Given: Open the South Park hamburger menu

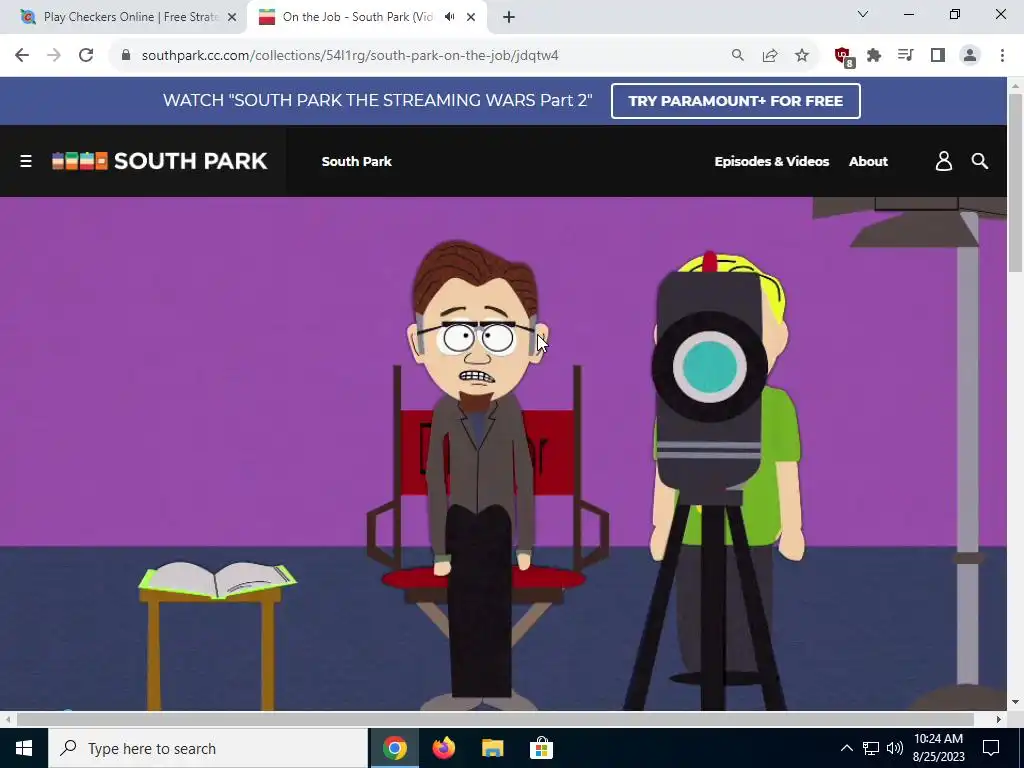Looking at the screenshot, I should (x=25, y=161).
